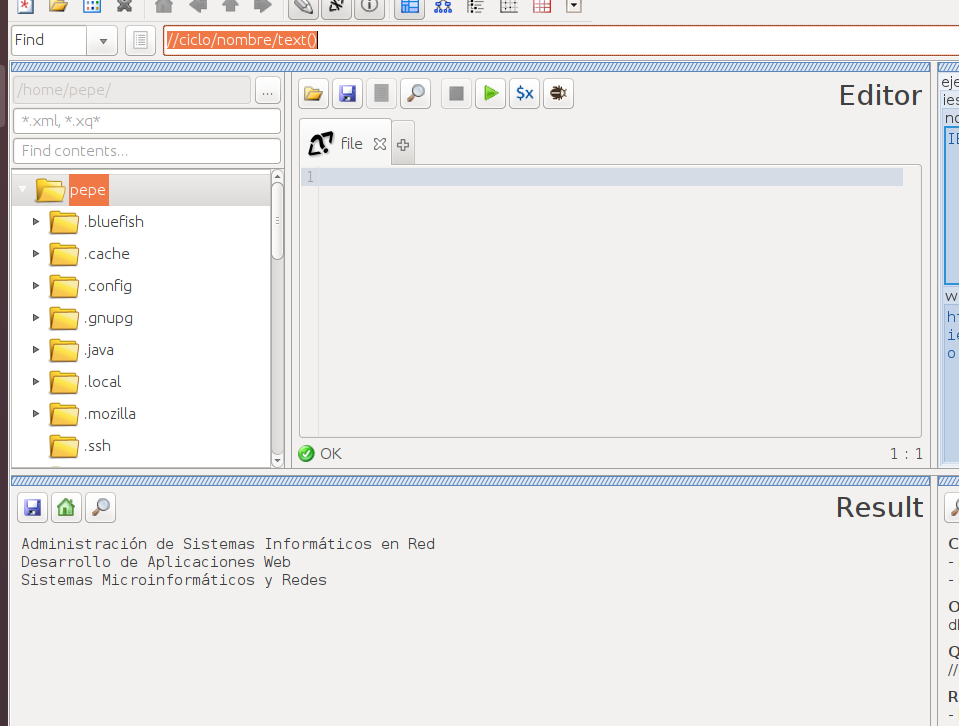Click the XPath query input field
The image size is (959, 726).
(561, 40)
